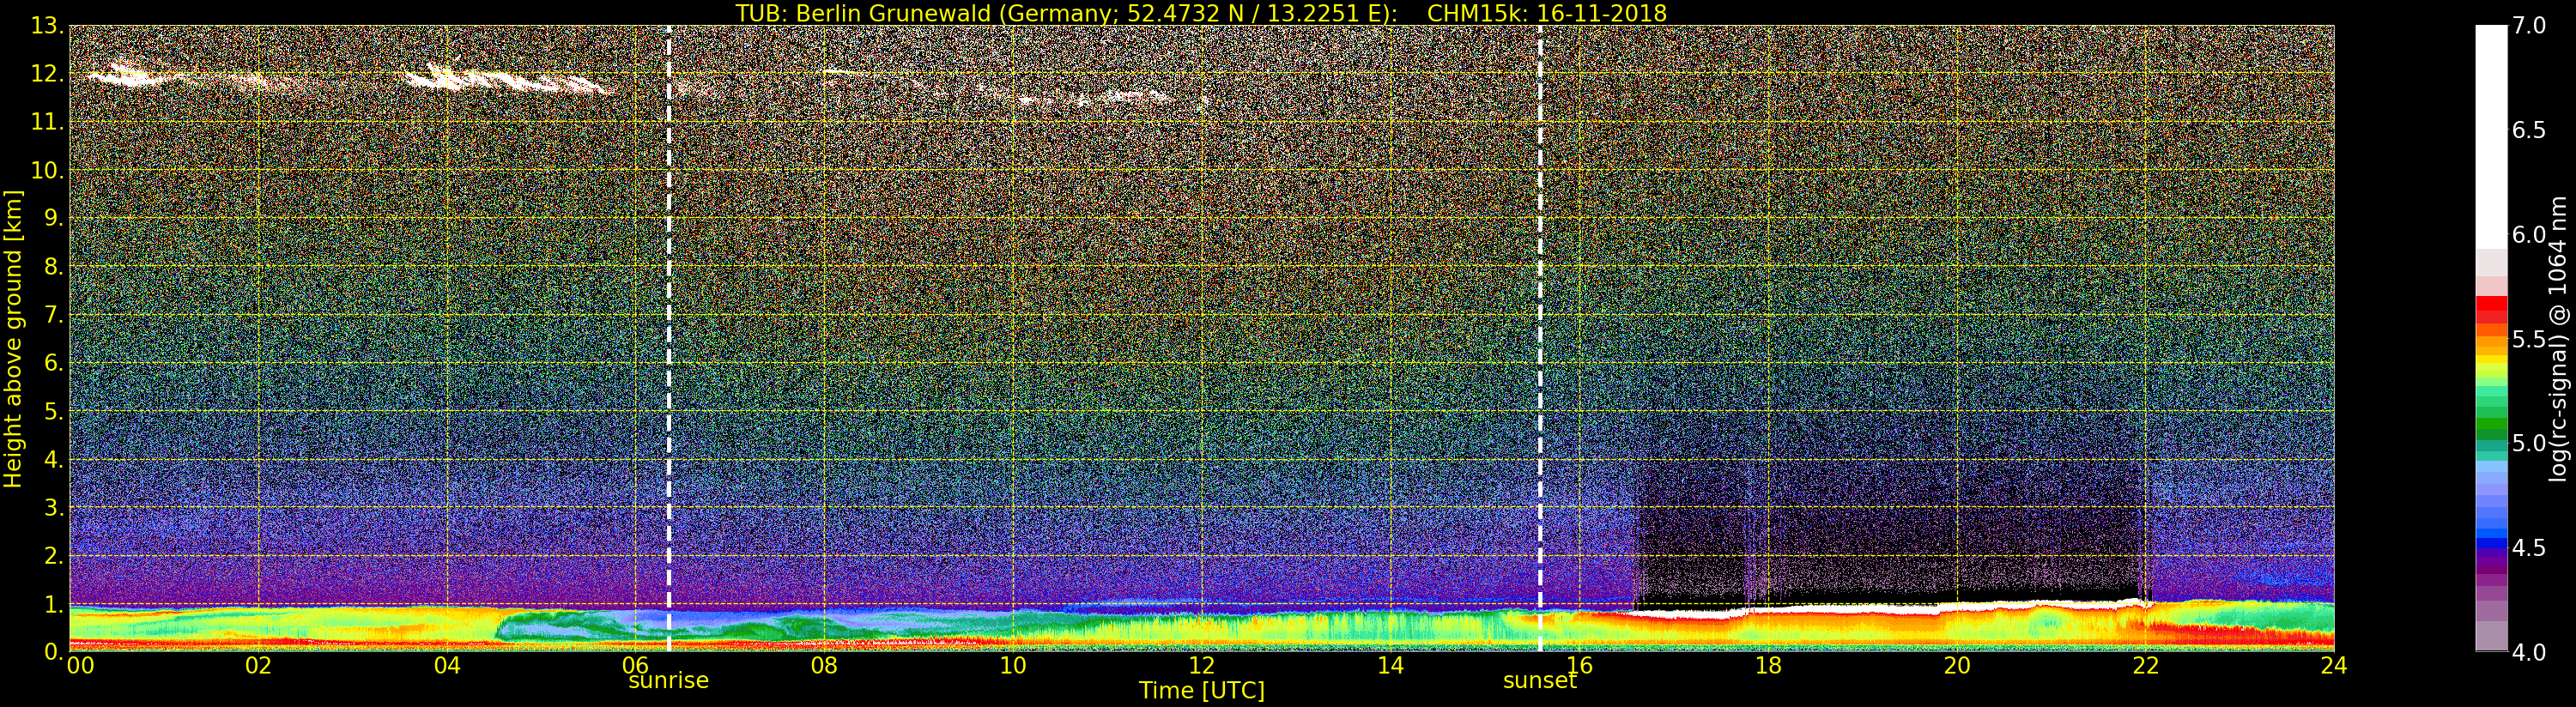Click the '5.' tick on the height axis
Screen dimensions: 2576x707
53,411
